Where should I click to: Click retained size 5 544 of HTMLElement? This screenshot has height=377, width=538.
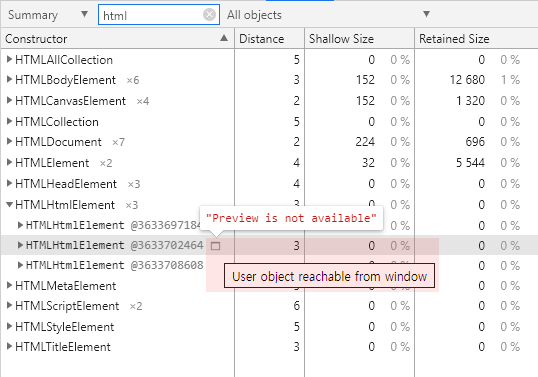(x=470, y=163)
